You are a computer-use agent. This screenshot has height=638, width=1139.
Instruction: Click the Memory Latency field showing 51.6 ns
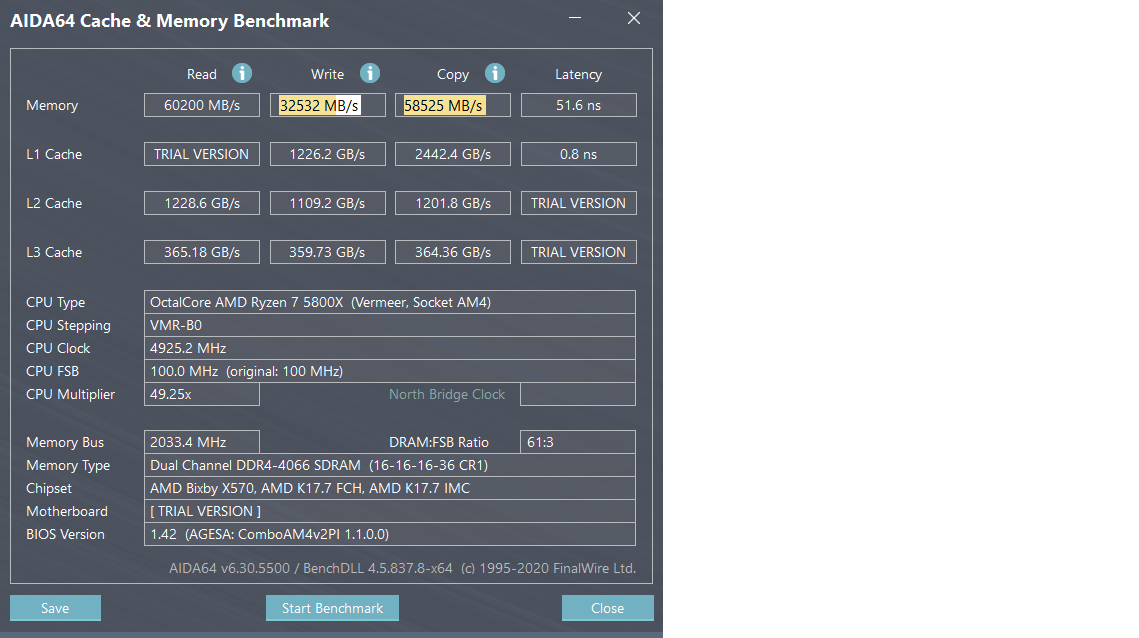pyautogui.click(x=578, y=104)
